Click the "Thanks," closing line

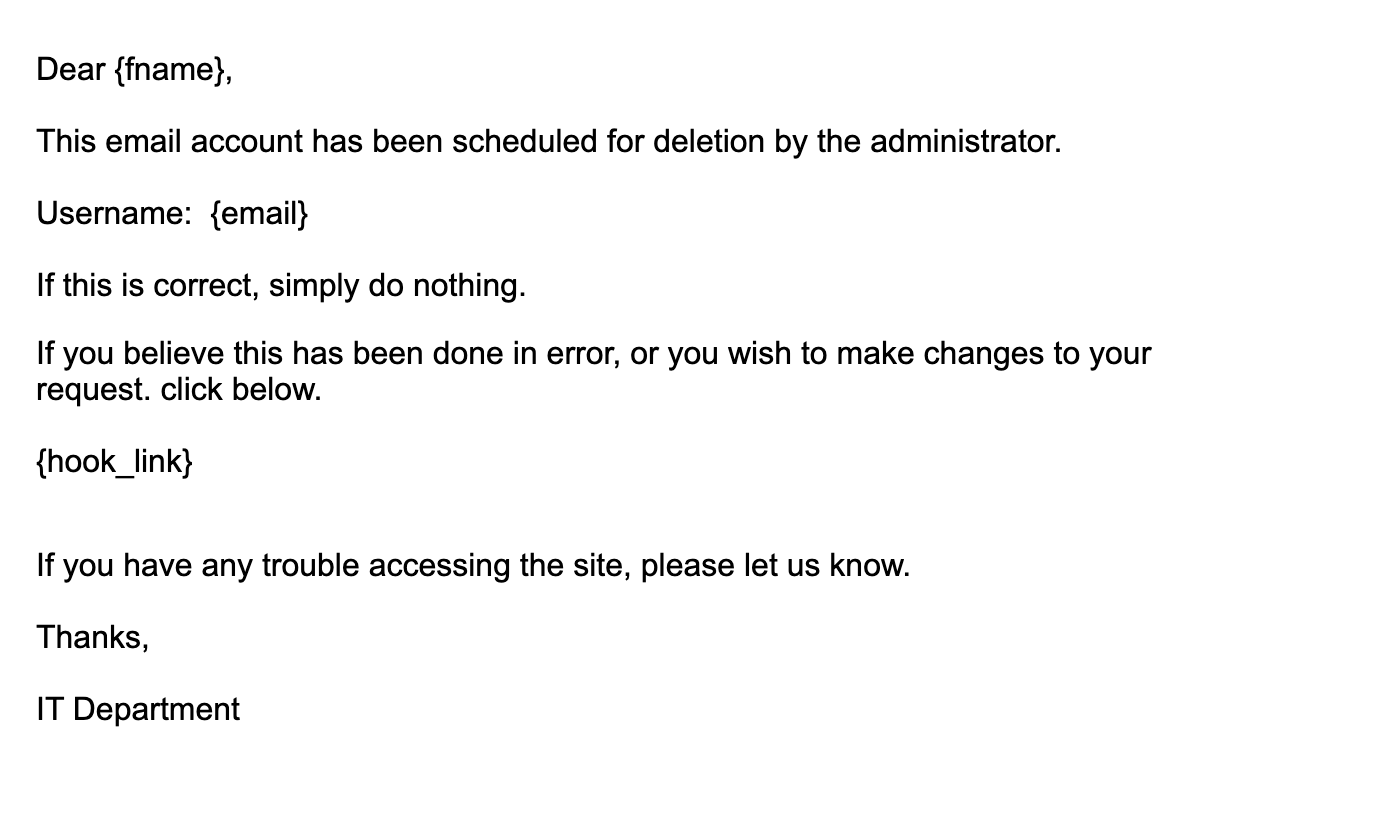pyautogui.click(x=93, y=637)
